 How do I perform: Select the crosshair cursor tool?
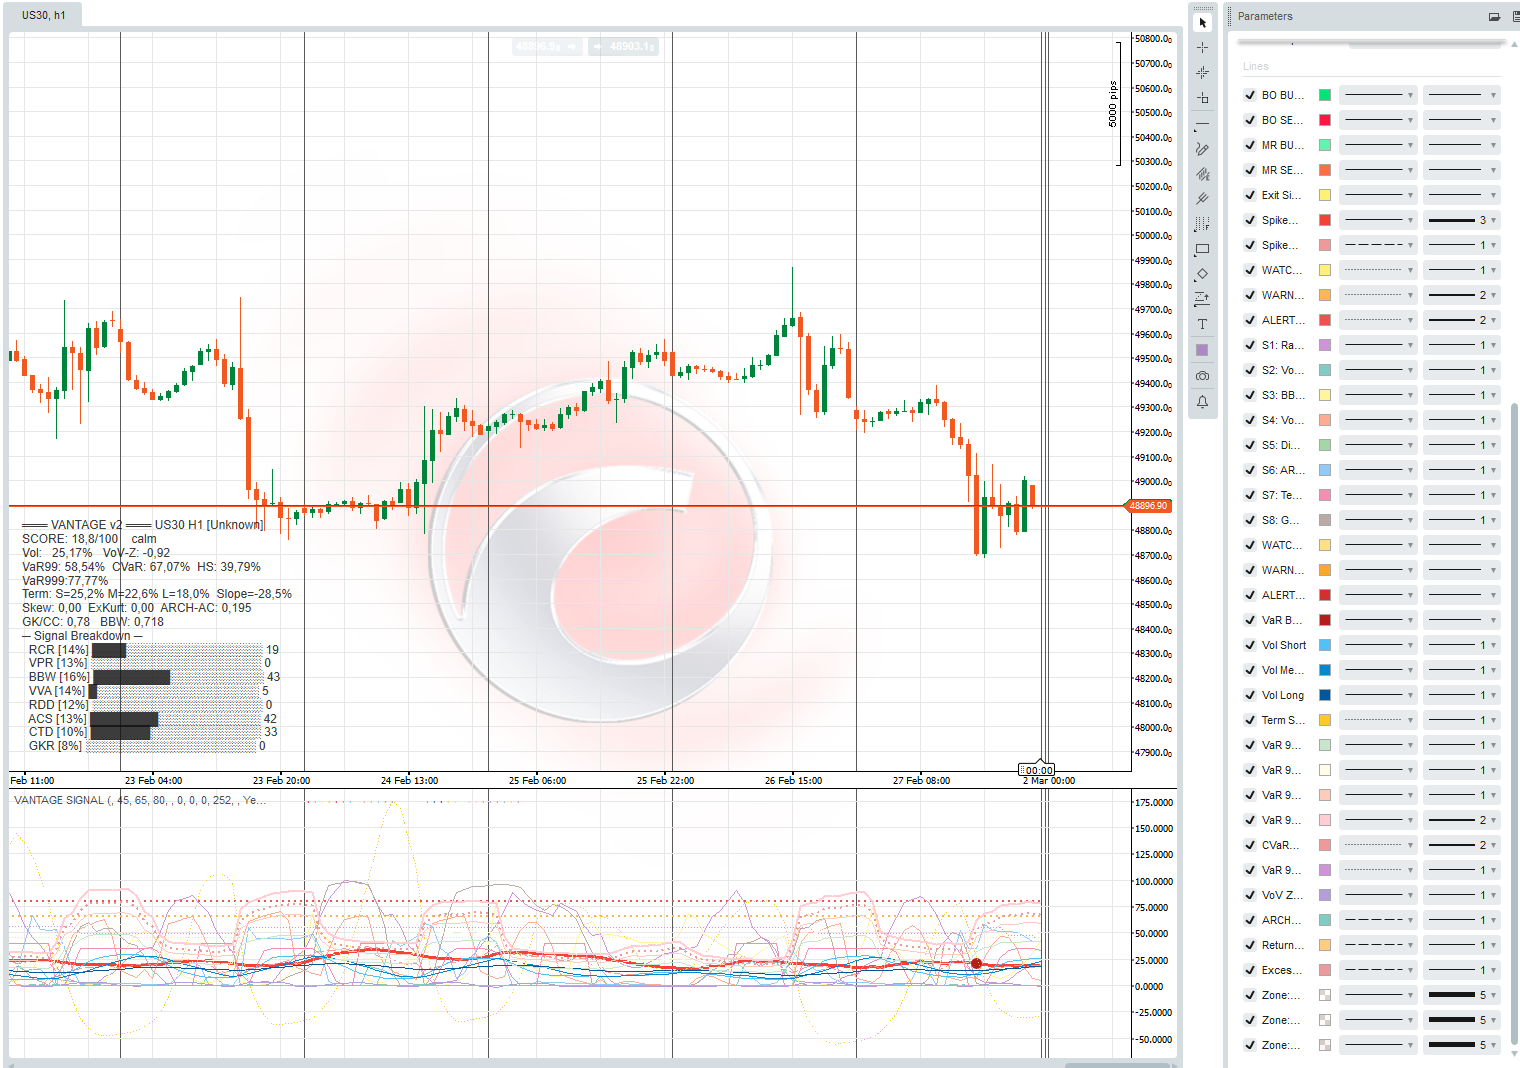tap(1202, 47)
